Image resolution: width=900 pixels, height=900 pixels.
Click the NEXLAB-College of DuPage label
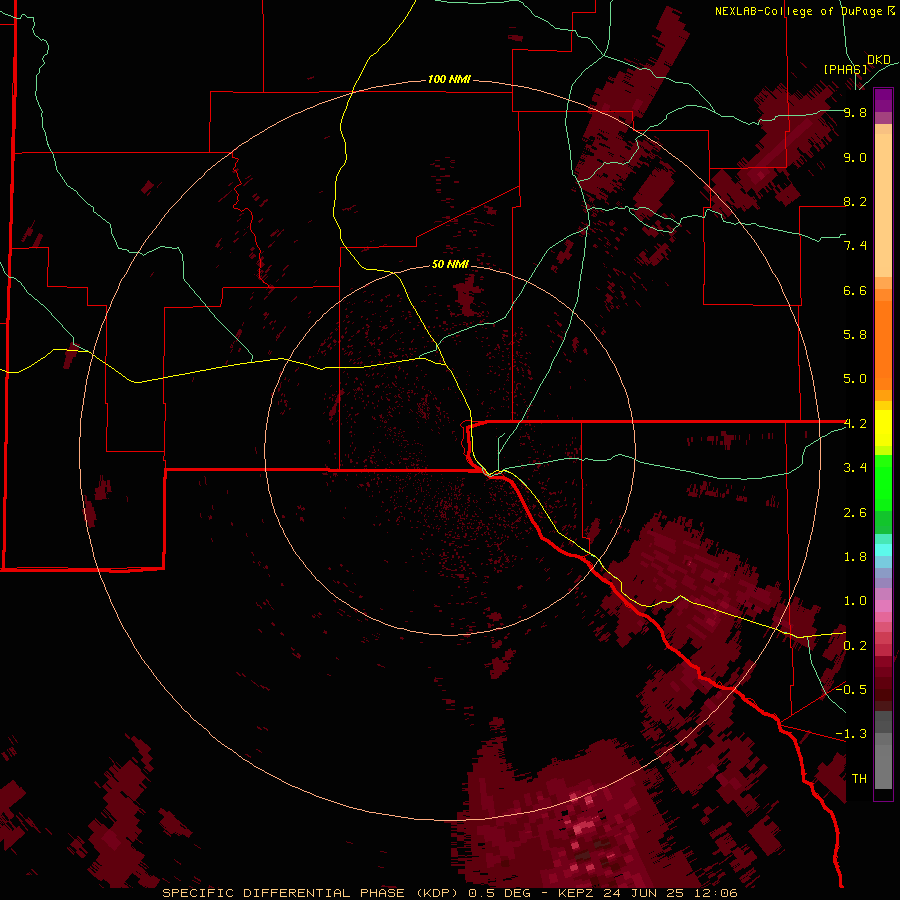805,11
